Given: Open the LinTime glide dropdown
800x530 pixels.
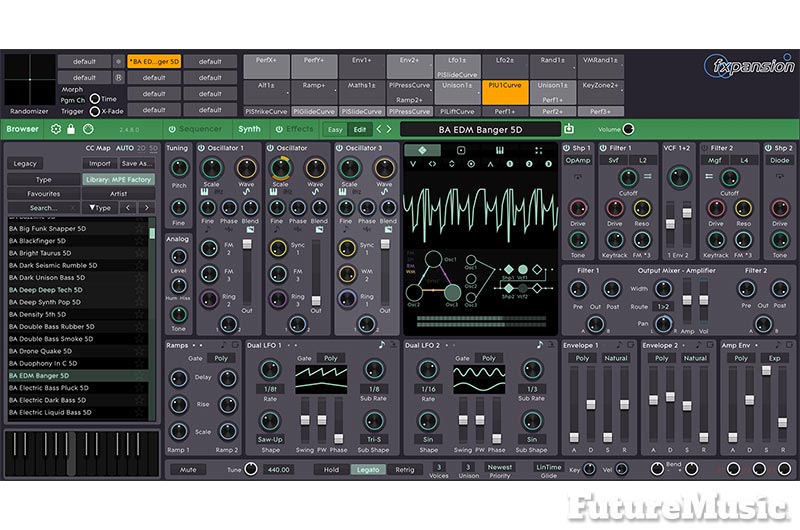Looking at the screenshot, I should point(548,467).
